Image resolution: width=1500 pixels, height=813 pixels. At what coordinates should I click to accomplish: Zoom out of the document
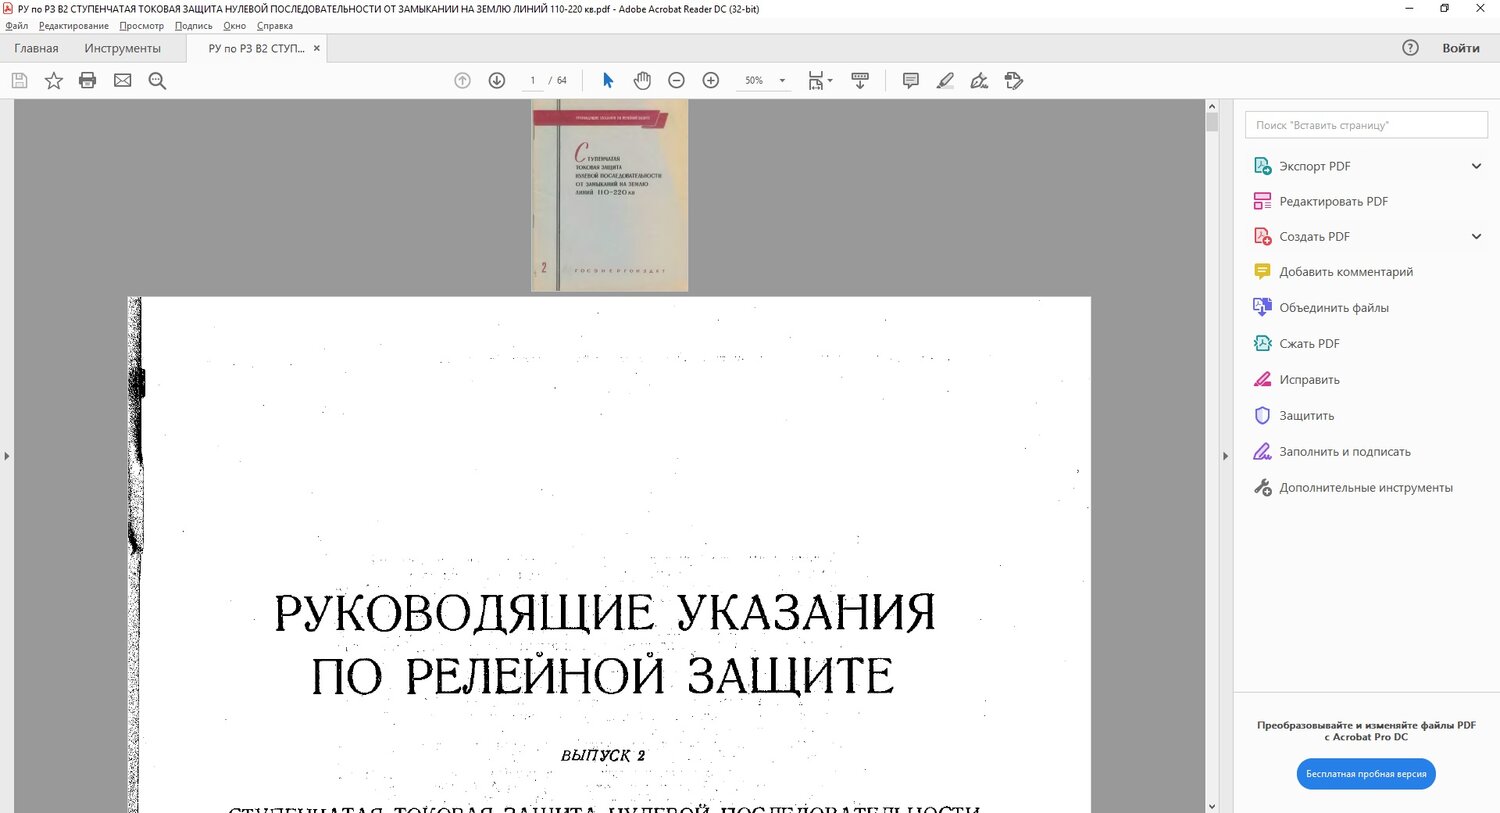point(676,80)
